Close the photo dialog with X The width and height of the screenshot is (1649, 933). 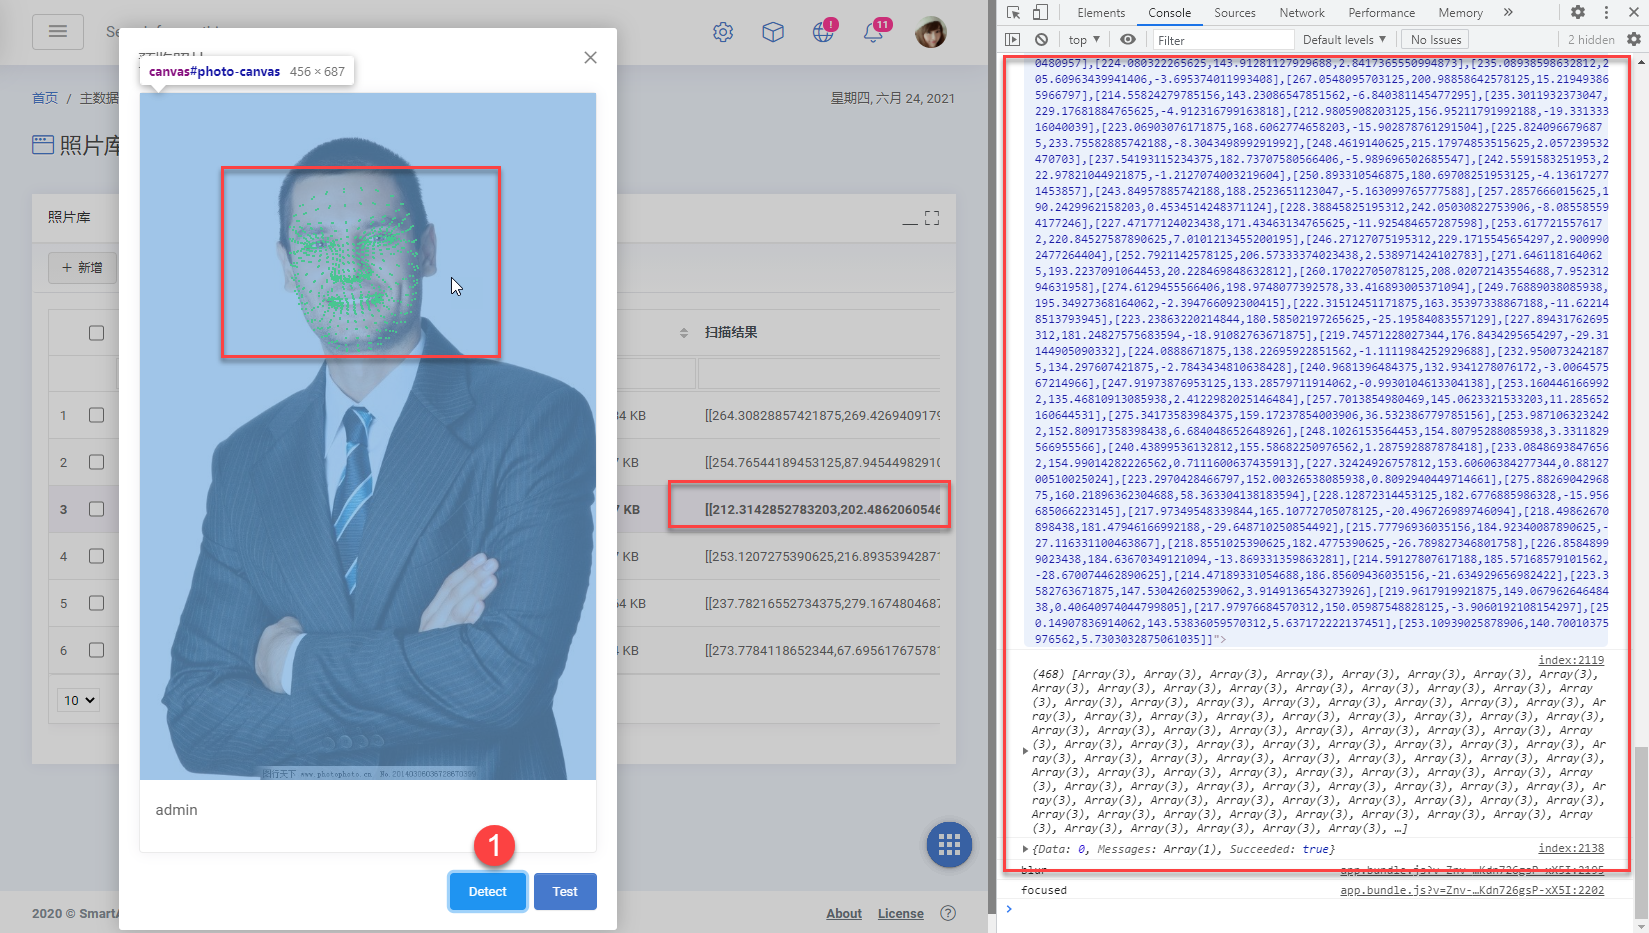pyautogui.click(x=591, y=57)
